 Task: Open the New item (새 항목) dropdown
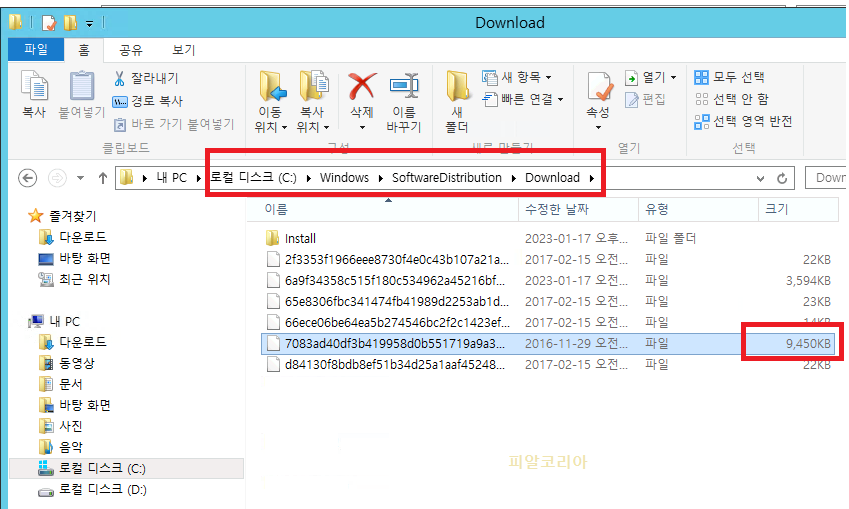517,77
